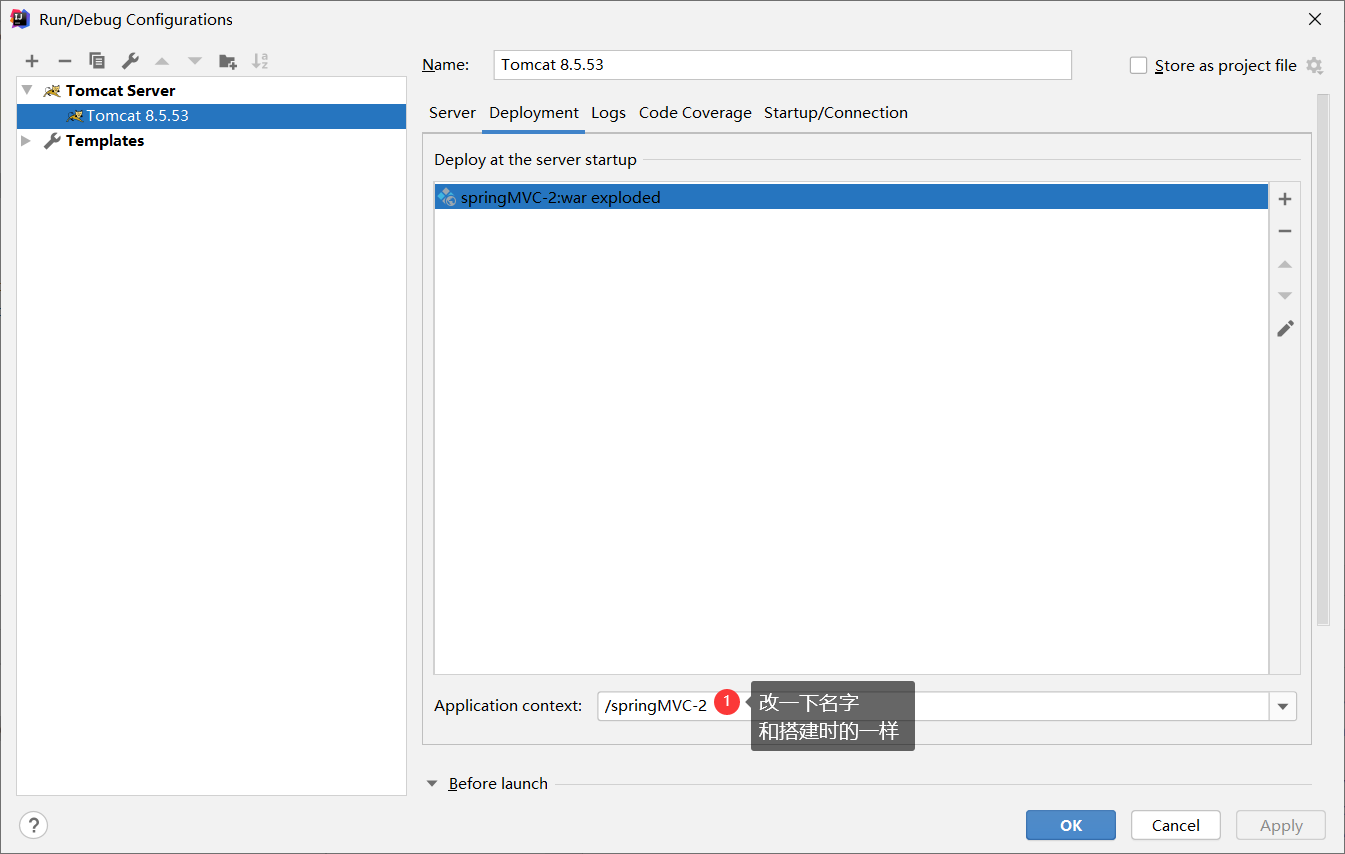
Task: Open Code Coverage tab
Action: 695,113
